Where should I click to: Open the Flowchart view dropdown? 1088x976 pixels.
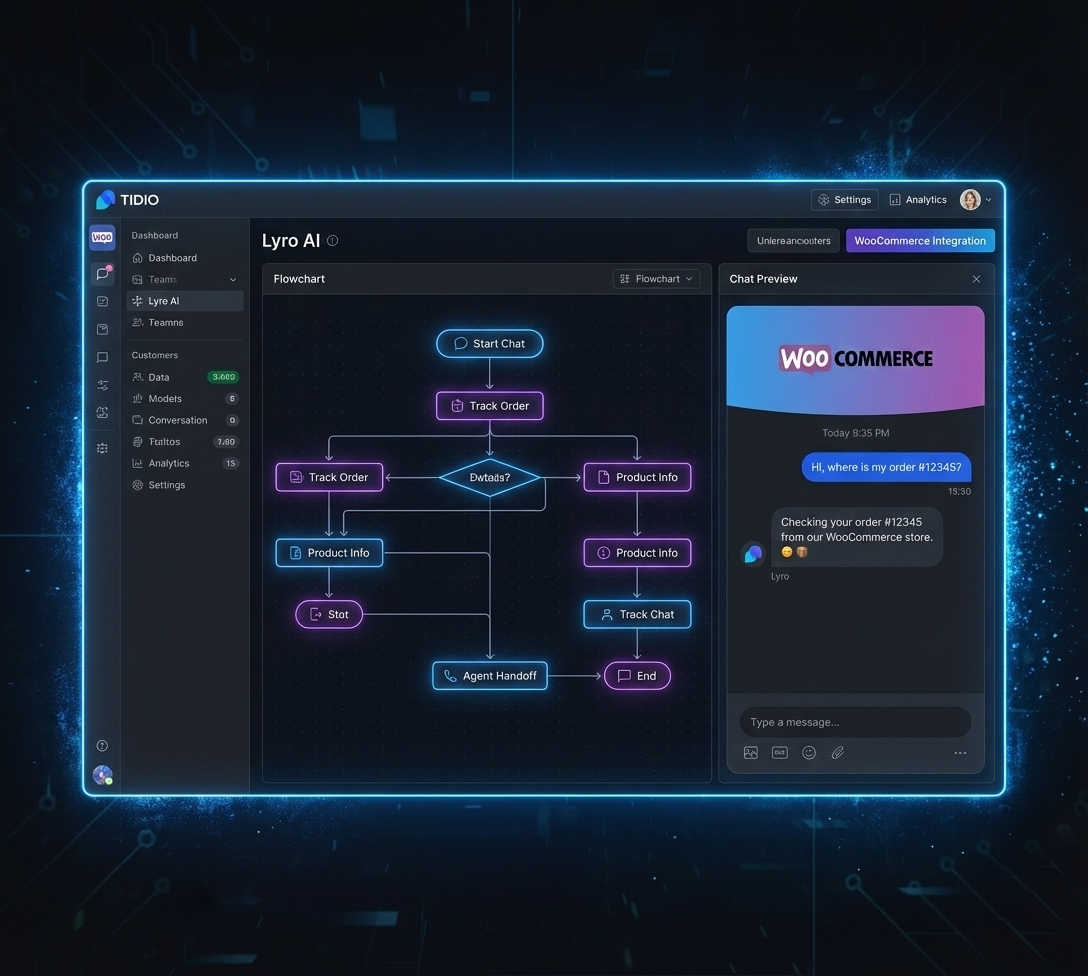click(656, 279)
